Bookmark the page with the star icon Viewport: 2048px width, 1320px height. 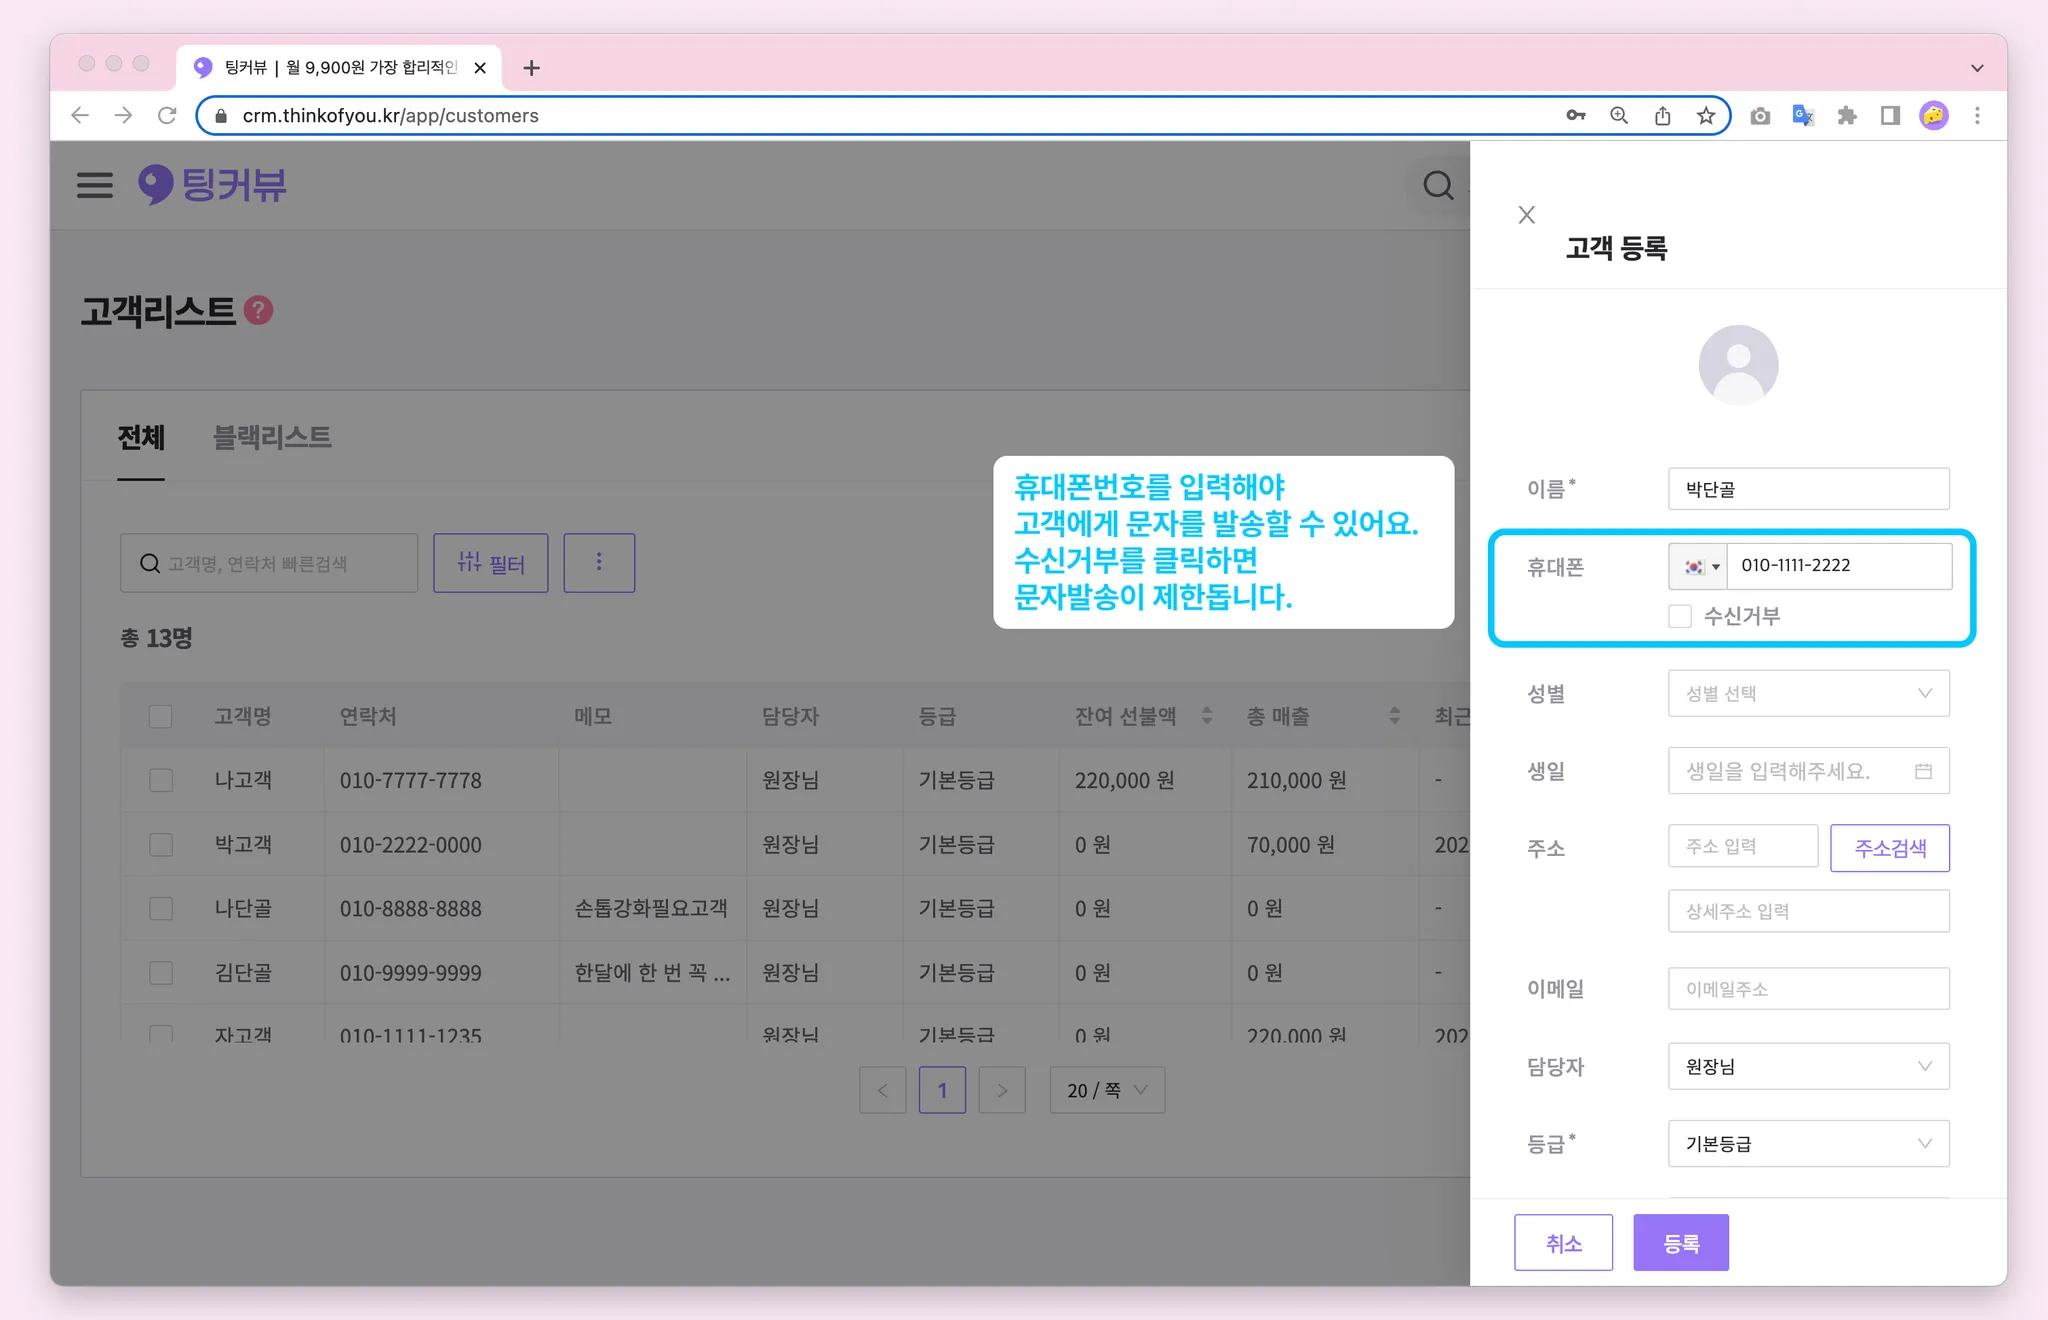point(1706,116)
